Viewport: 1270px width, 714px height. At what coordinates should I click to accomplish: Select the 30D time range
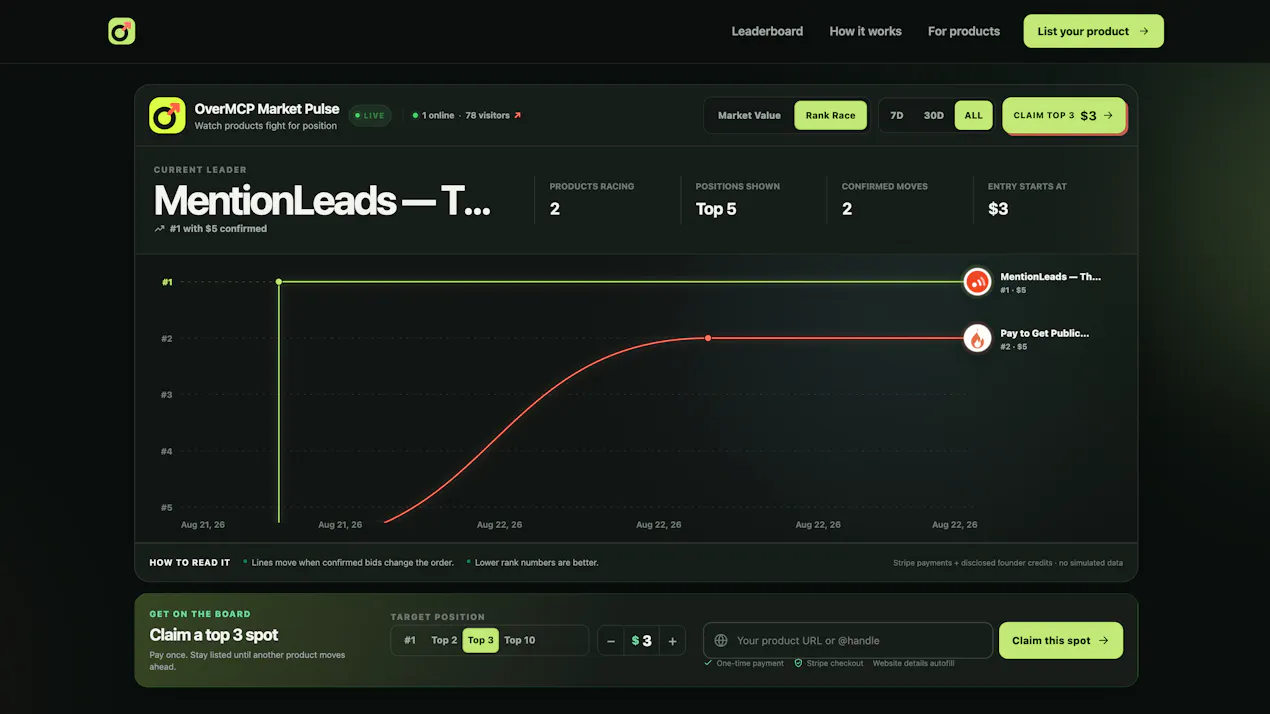[x=933, y=115]
